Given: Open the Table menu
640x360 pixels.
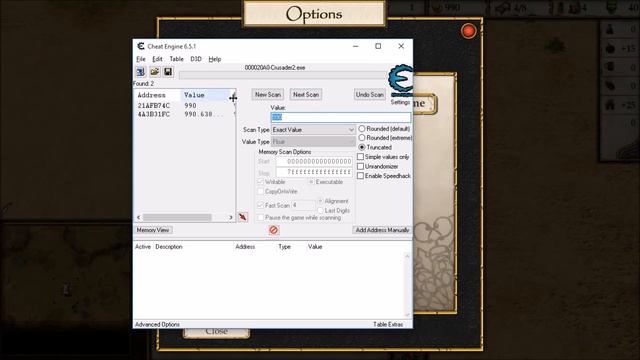Looking at the screenshot, I should pos(176,59).
